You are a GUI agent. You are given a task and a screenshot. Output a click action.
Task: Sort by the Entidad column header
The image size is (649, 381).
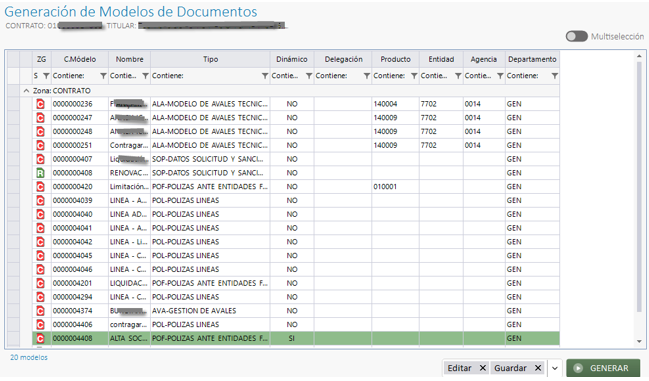point(441,59)
